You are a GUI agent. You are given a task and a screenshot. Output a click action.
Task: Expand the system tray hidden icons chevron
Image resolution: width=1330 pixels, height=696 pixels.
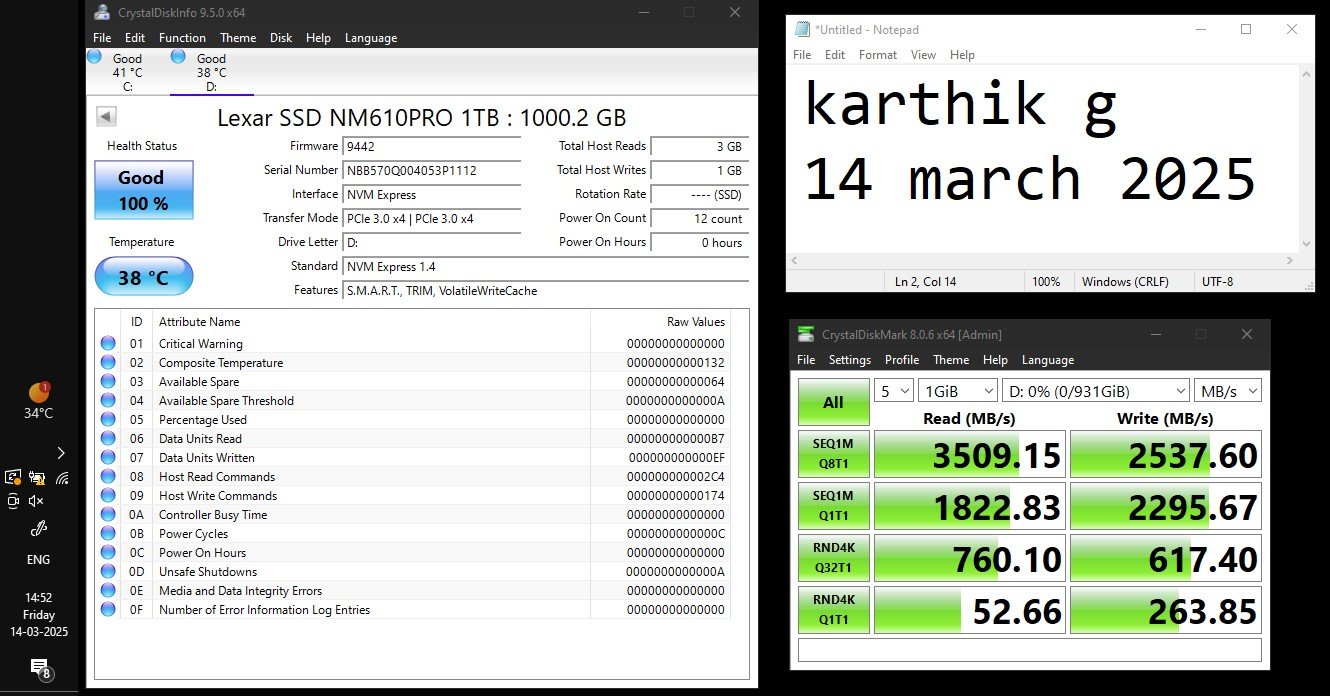coord(61,453)
